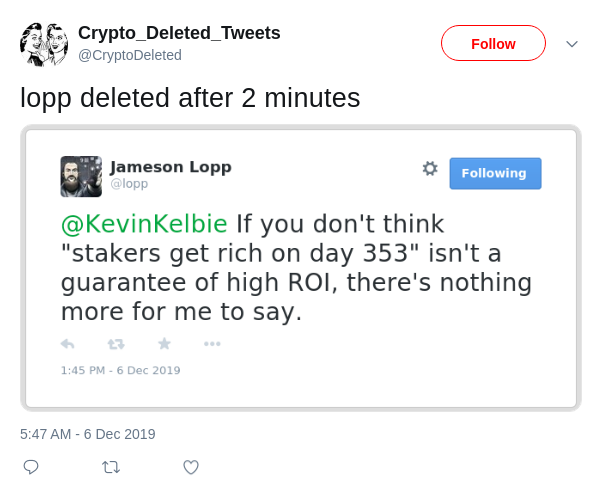Click the 1:45 PM - 6 Dec 2019 timestamp
The width and height of the screenshot is (603, 497).
[x=120, y=370]
